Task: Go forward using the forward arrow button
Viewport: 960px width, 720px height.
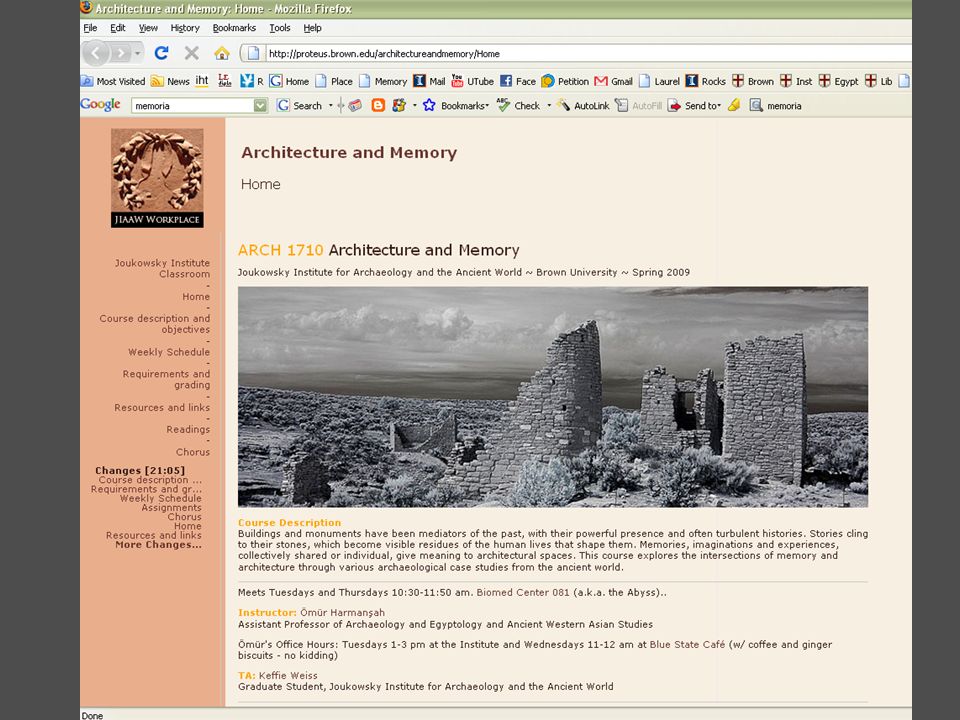Action: [121, 54]
